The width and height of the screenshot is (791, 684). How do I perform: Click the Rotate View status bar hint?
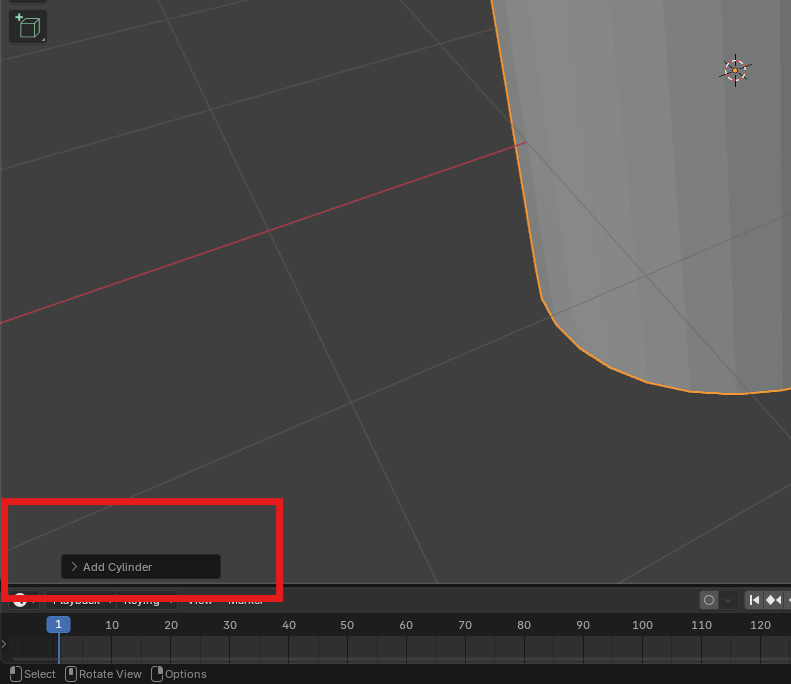point(103,674)
